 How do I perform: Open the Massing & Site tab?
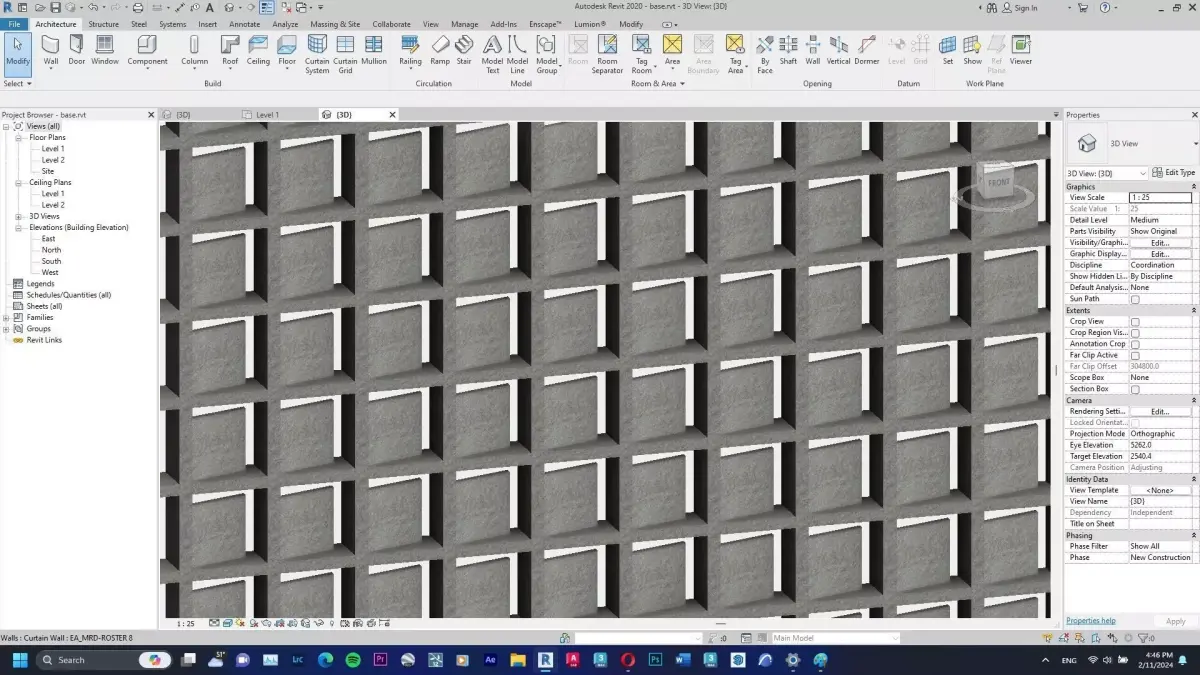pyautogui.click(x=335, y=24)
